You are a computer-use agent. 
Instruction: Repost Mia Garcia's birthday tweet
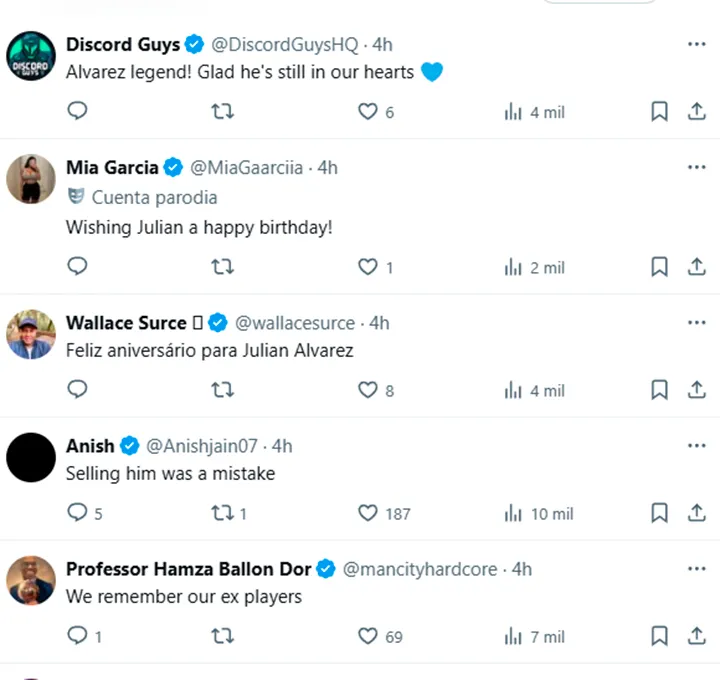click(224, 267)
